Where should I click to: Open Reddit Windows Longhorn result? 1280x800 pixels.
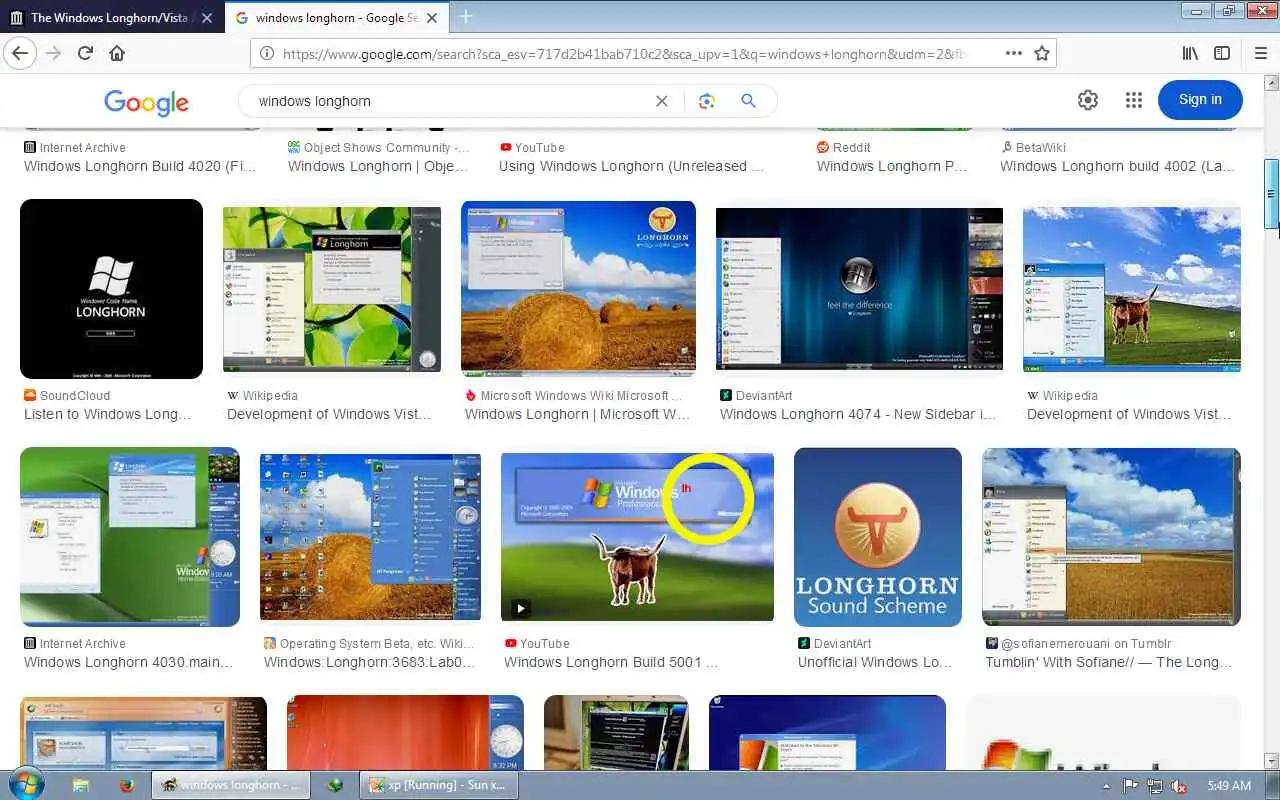click(892, 166)
